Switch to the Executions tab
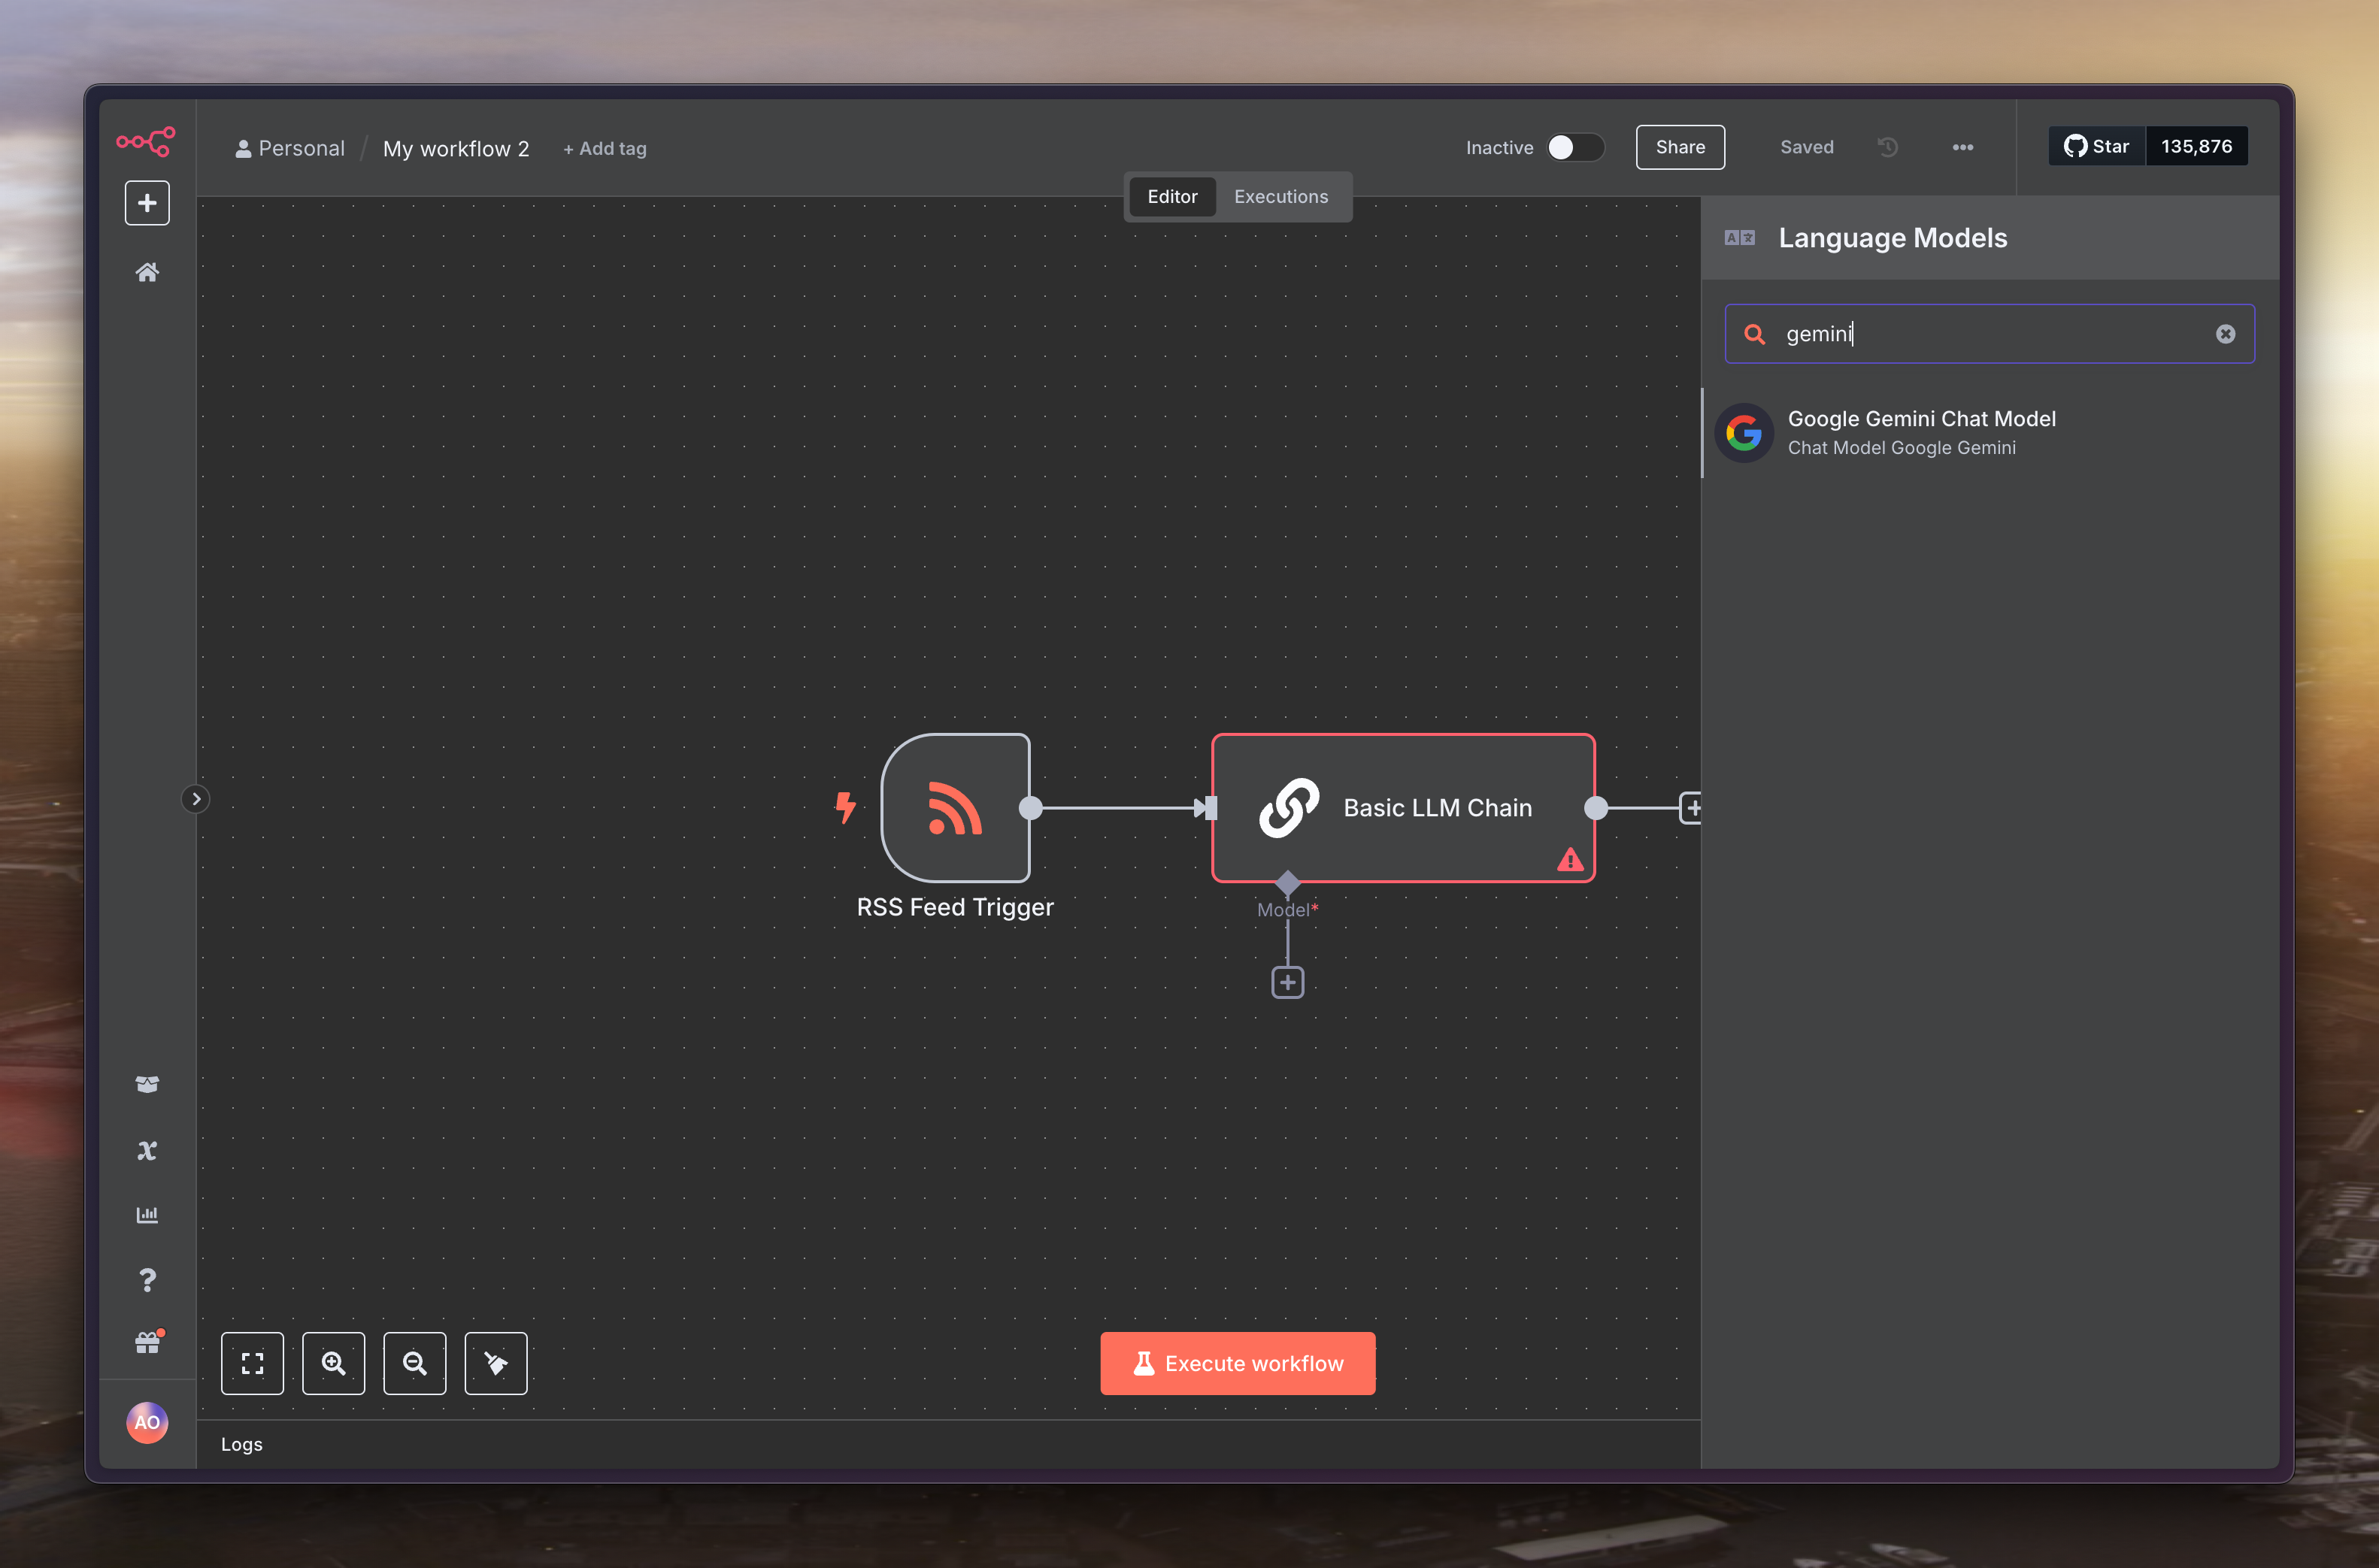 [1280, 197]
